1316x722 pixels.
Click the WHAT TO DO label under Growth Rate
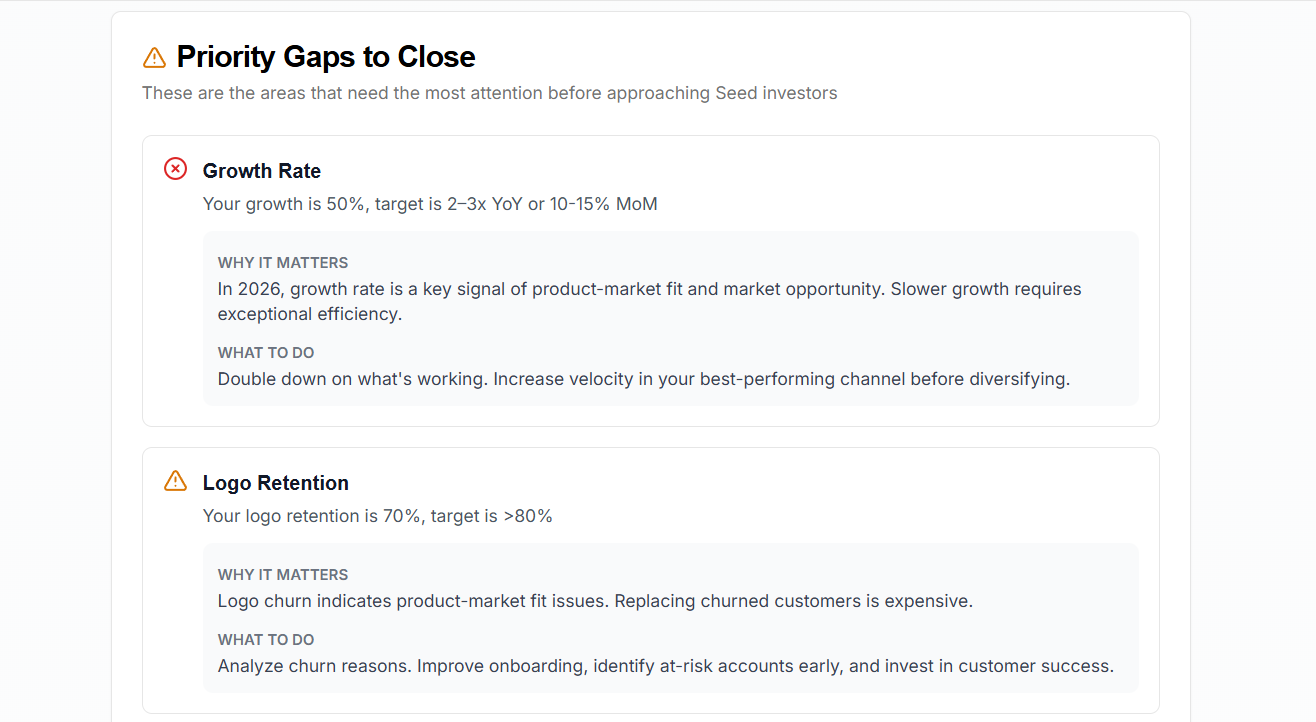click(266, 353)
